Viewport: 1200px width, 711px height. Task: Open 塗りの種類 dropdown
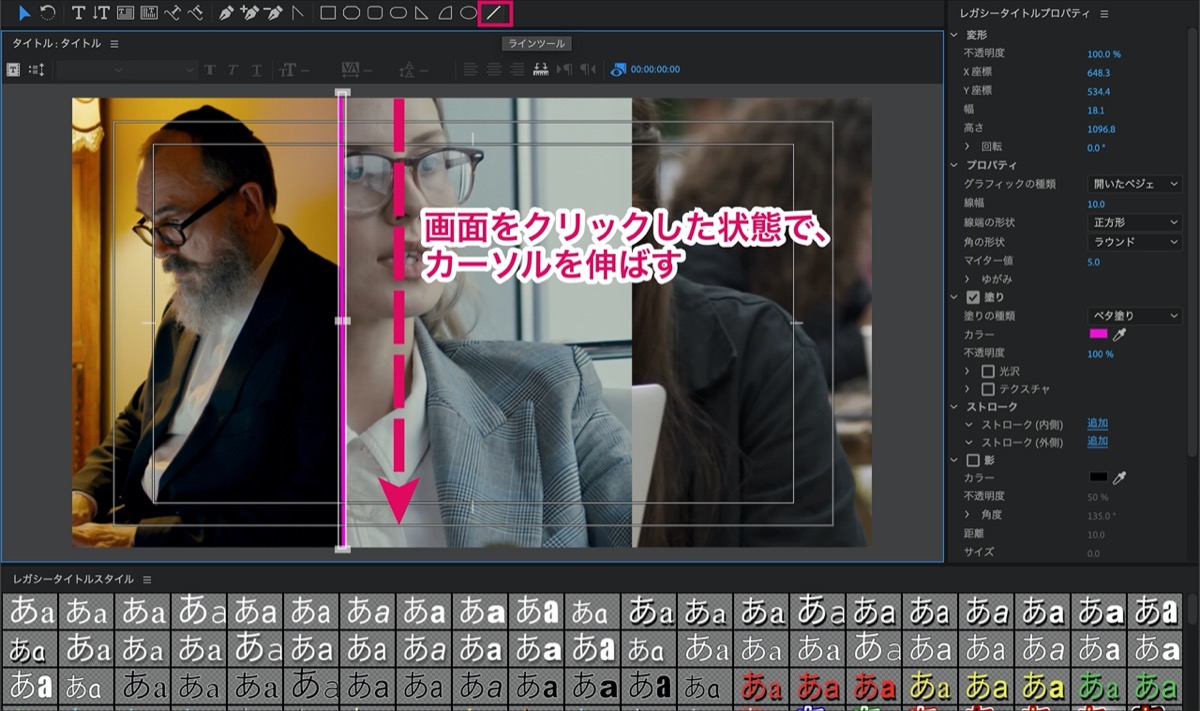1134,316
